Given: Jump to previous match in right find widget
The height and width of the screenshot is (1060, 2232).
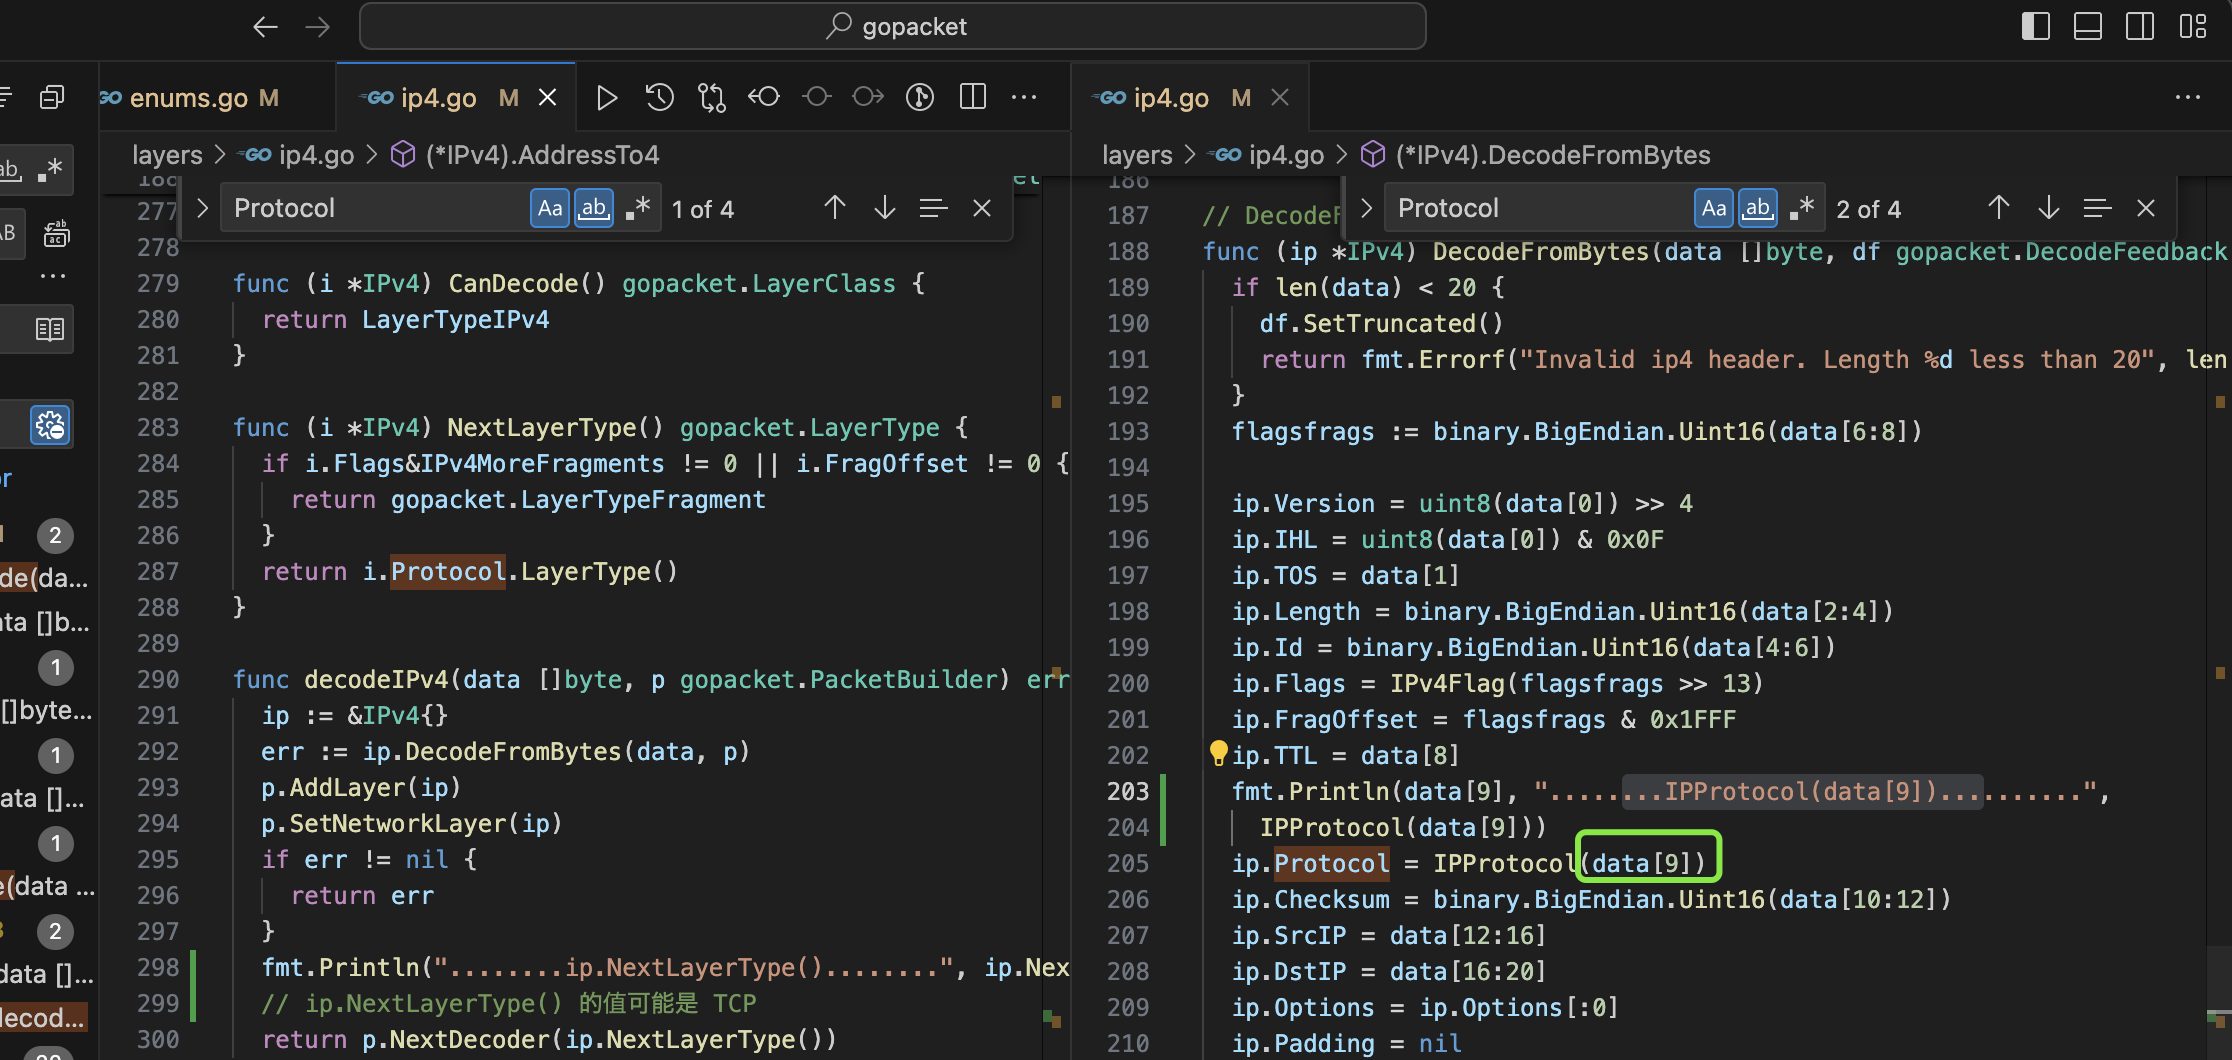Looking at the screenshot, I should tap(1999, 208).
